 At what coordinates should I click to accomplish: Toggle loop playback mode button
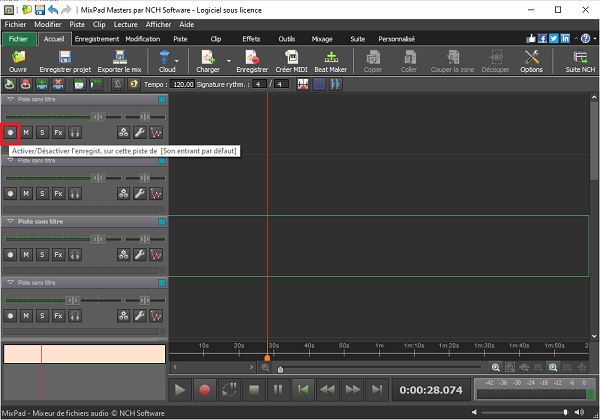point(229,390)
